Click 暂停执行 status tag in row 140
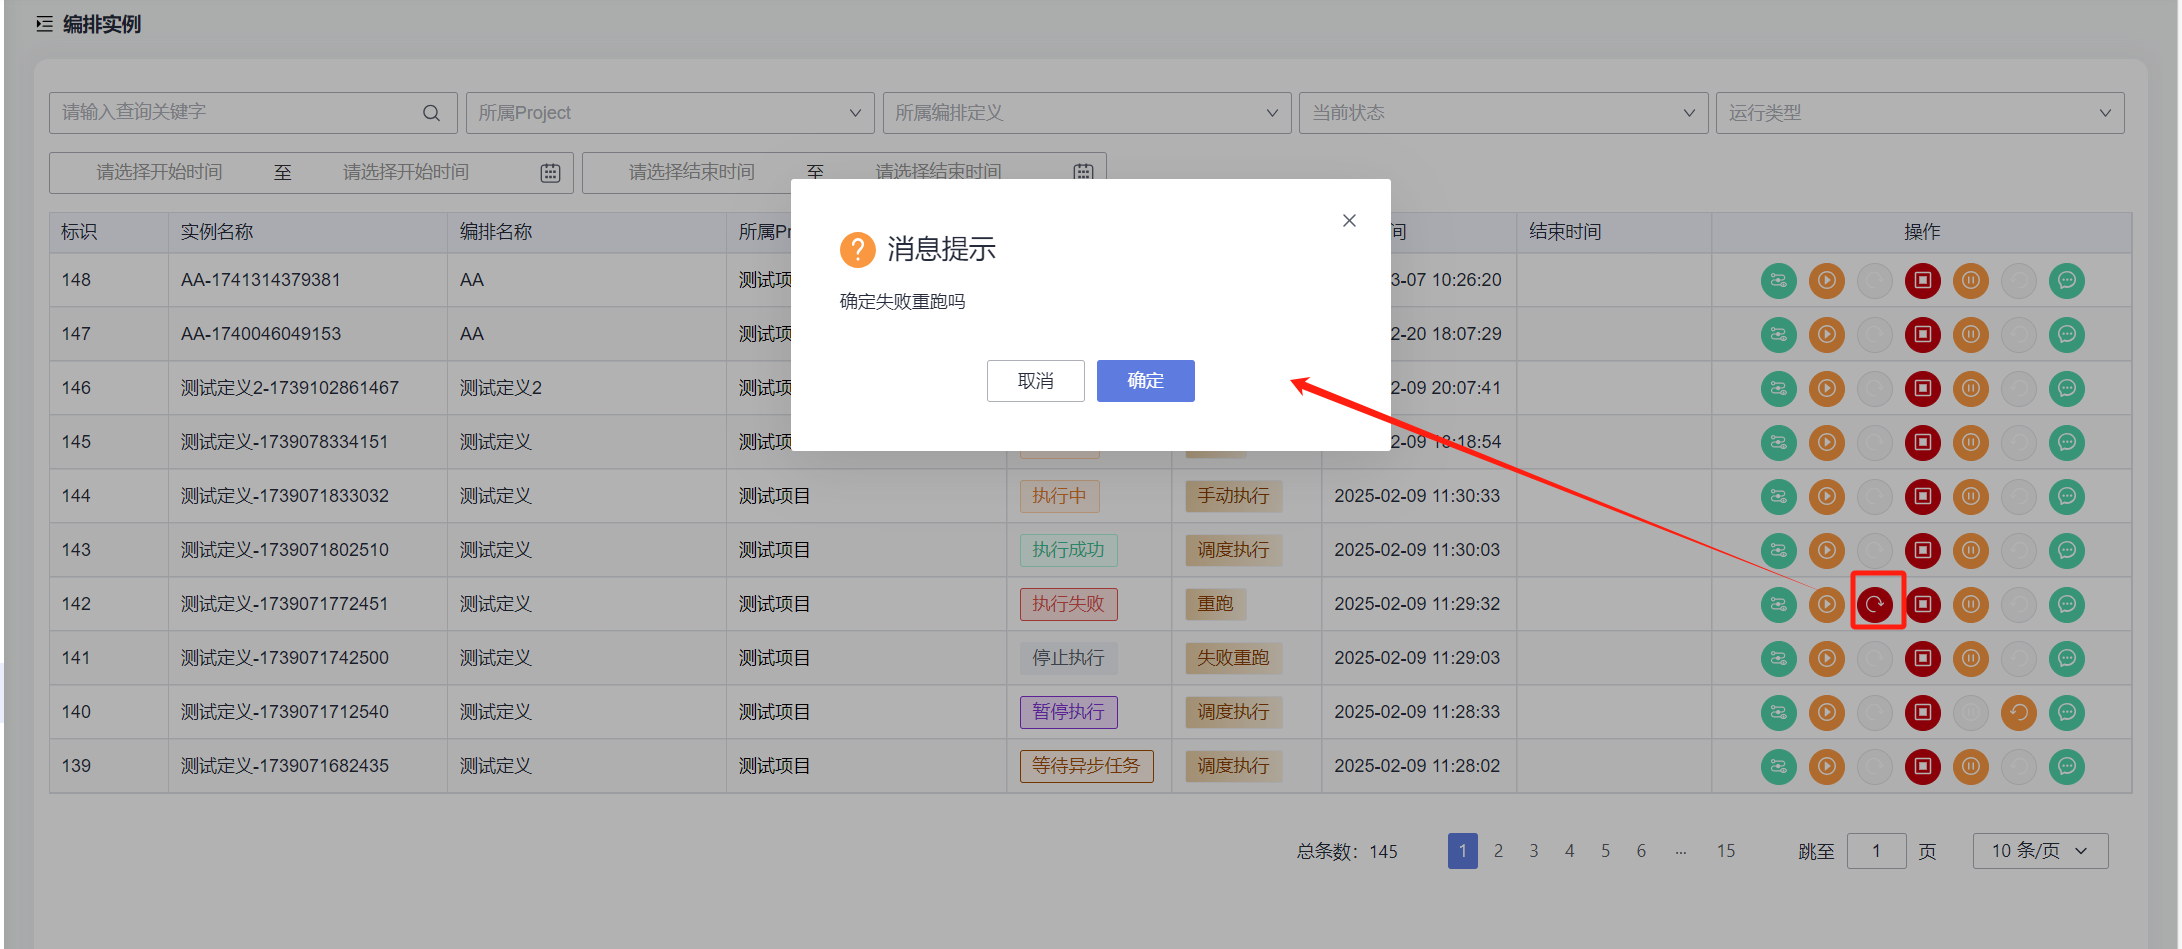The image size is (2182, 949). [x=1068, y=712]
